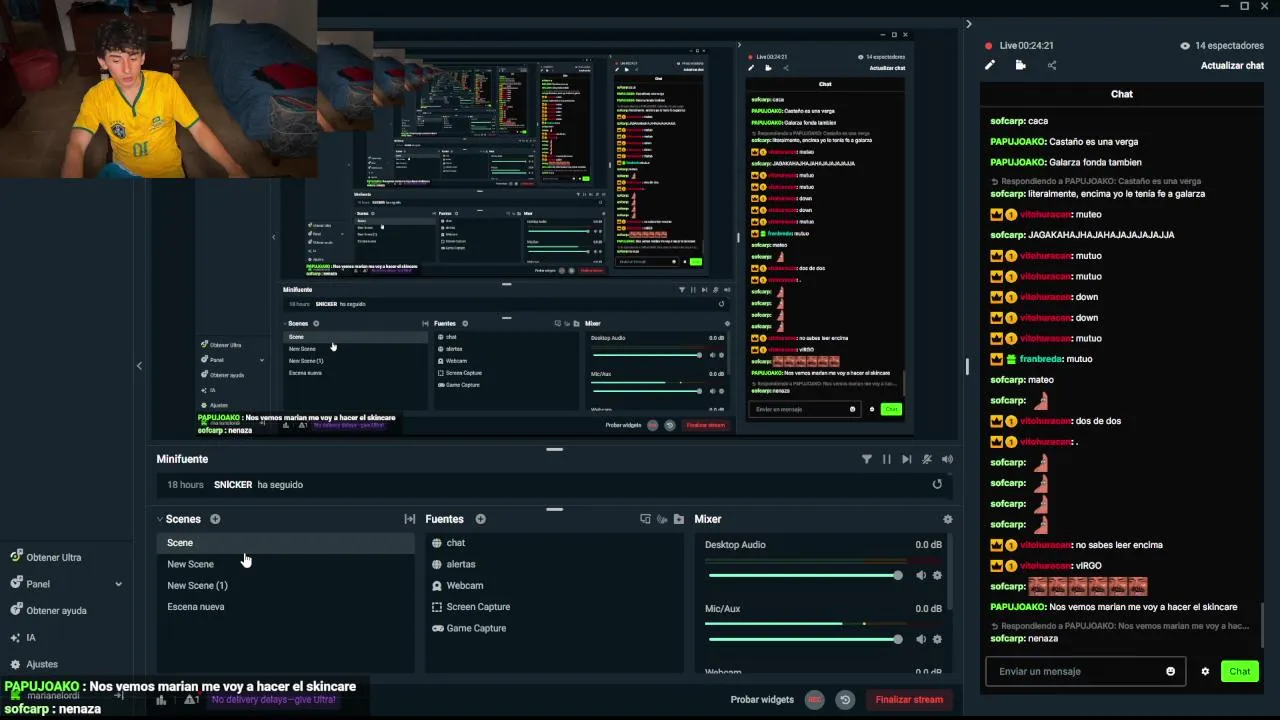The height and width of the screenshot is (720, 1280).
Task: Refresh the Minifuente event list
Action: click(x=937, y=484)
